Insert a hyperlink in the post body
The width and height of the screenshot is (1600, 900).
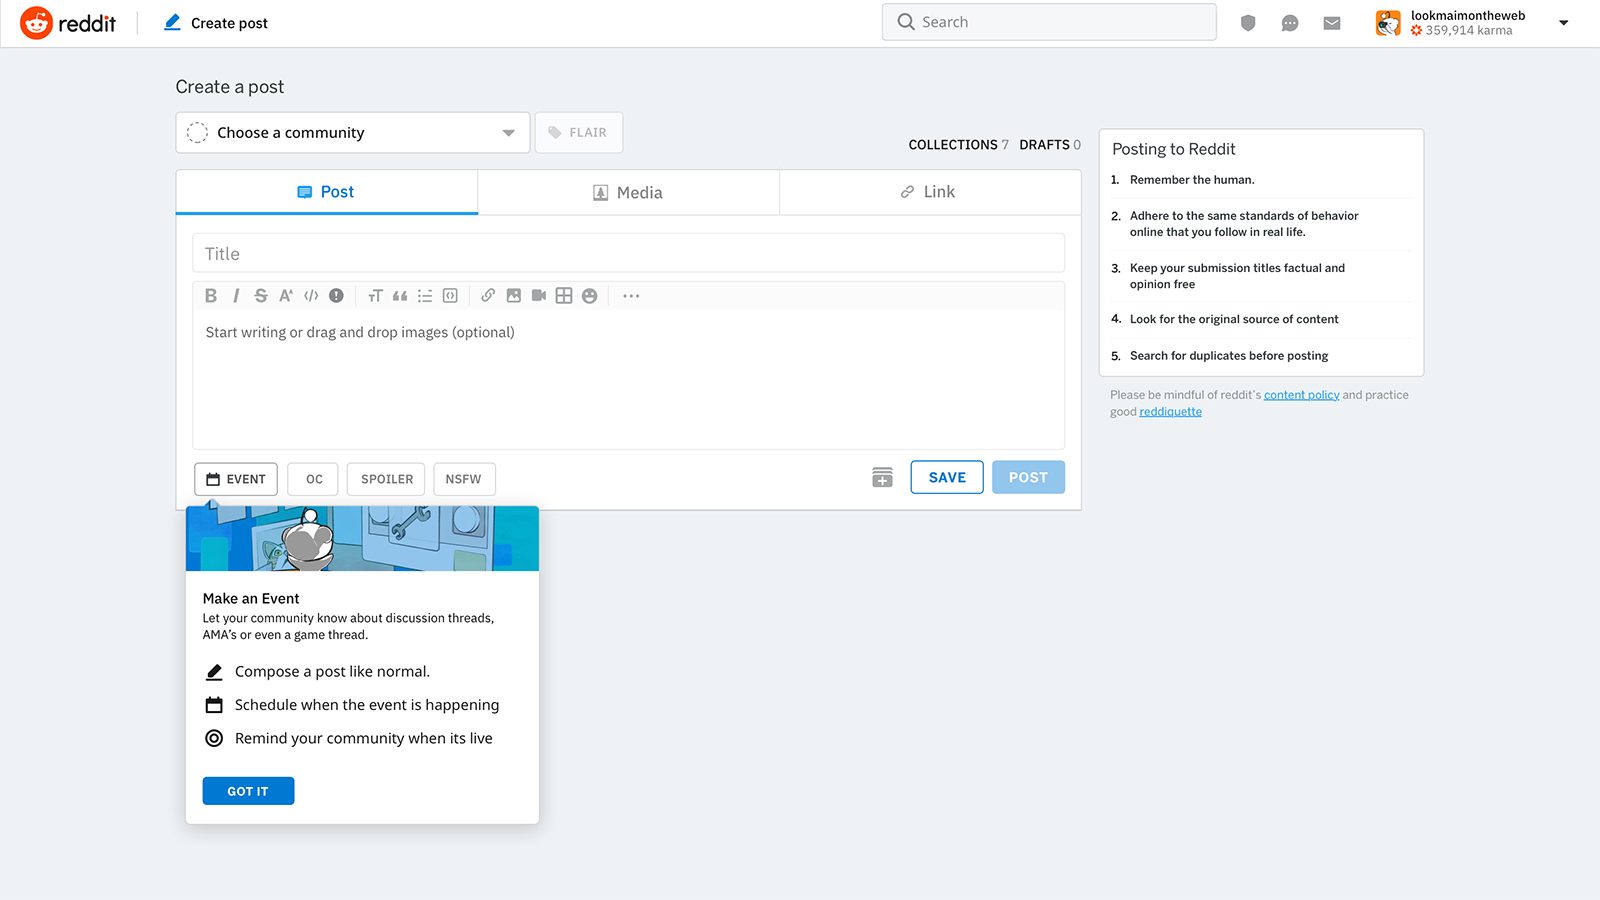tap(488, 296)
